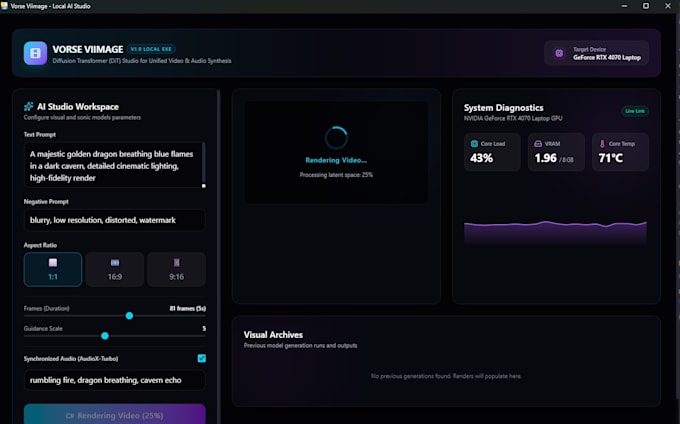Click the title bar app icon
This screenshot has width=680, height=424.
coord(4,6)
